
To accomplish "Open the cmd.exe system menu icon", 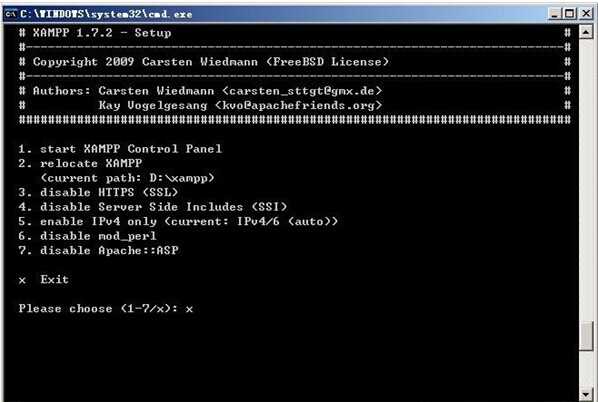I will point(11,14).
